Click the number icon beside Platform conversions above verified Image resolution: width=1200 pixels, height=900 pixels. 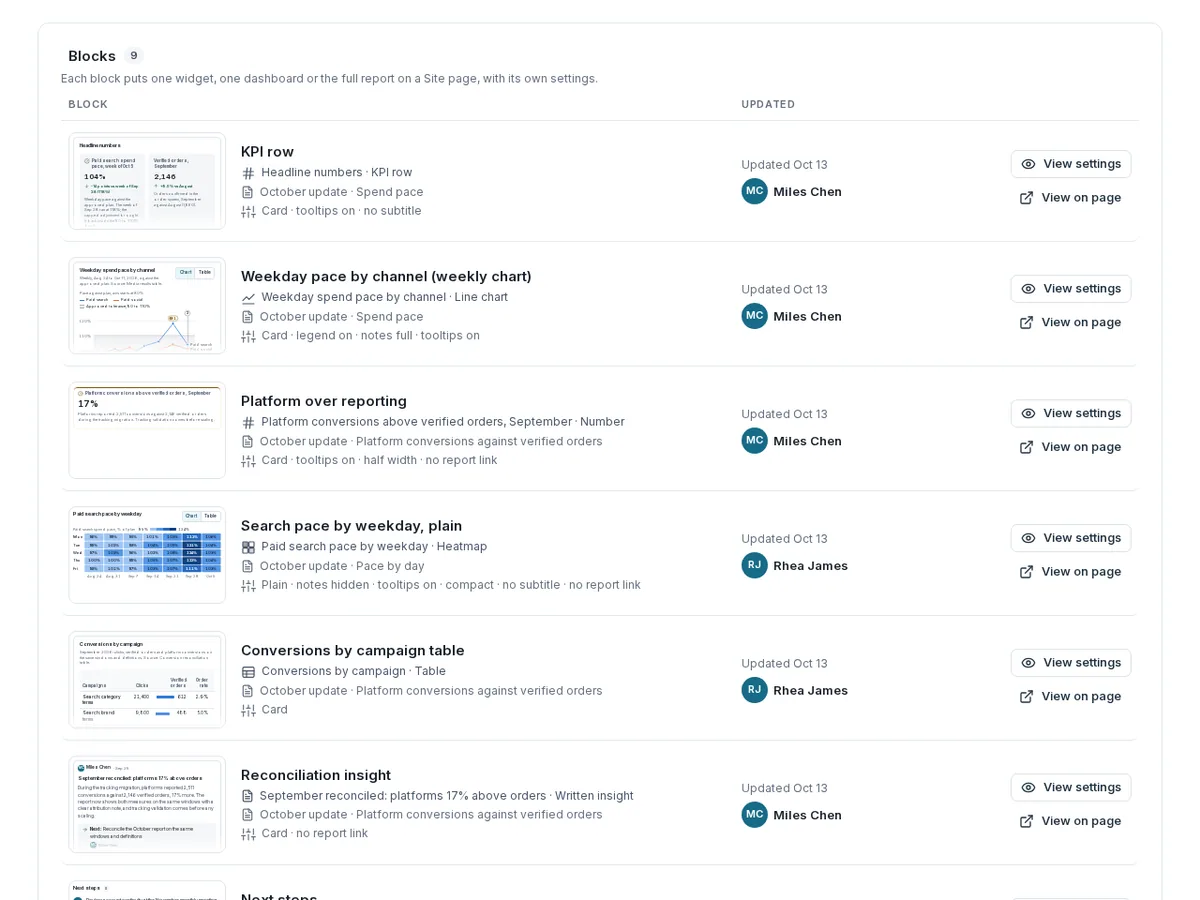point(249,422)
